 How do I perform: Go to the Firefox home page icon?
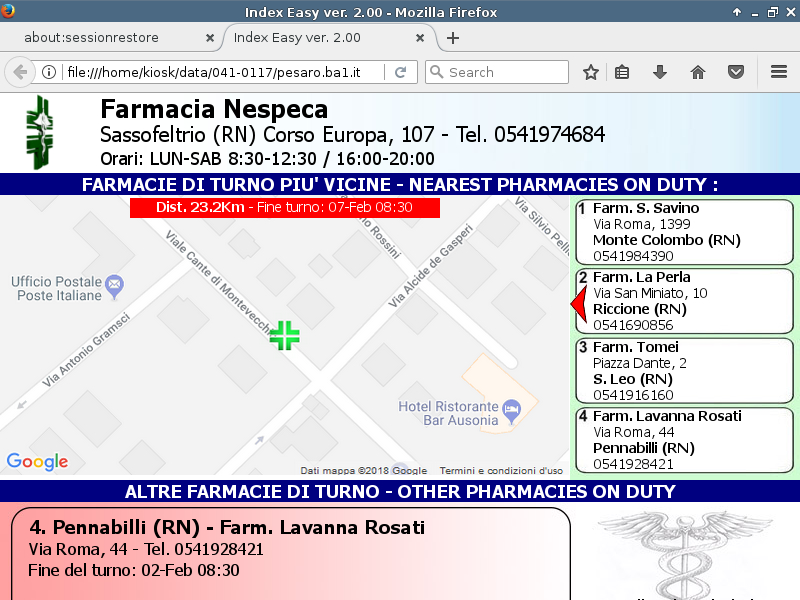point(698,72)
